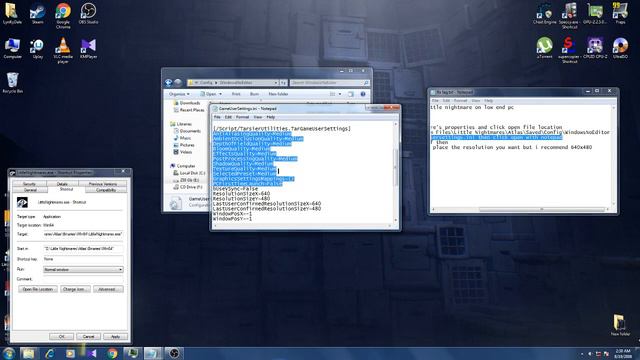
Task: Open the File menu in GameUserSettings Notepad
Action: tap(217, 117)
